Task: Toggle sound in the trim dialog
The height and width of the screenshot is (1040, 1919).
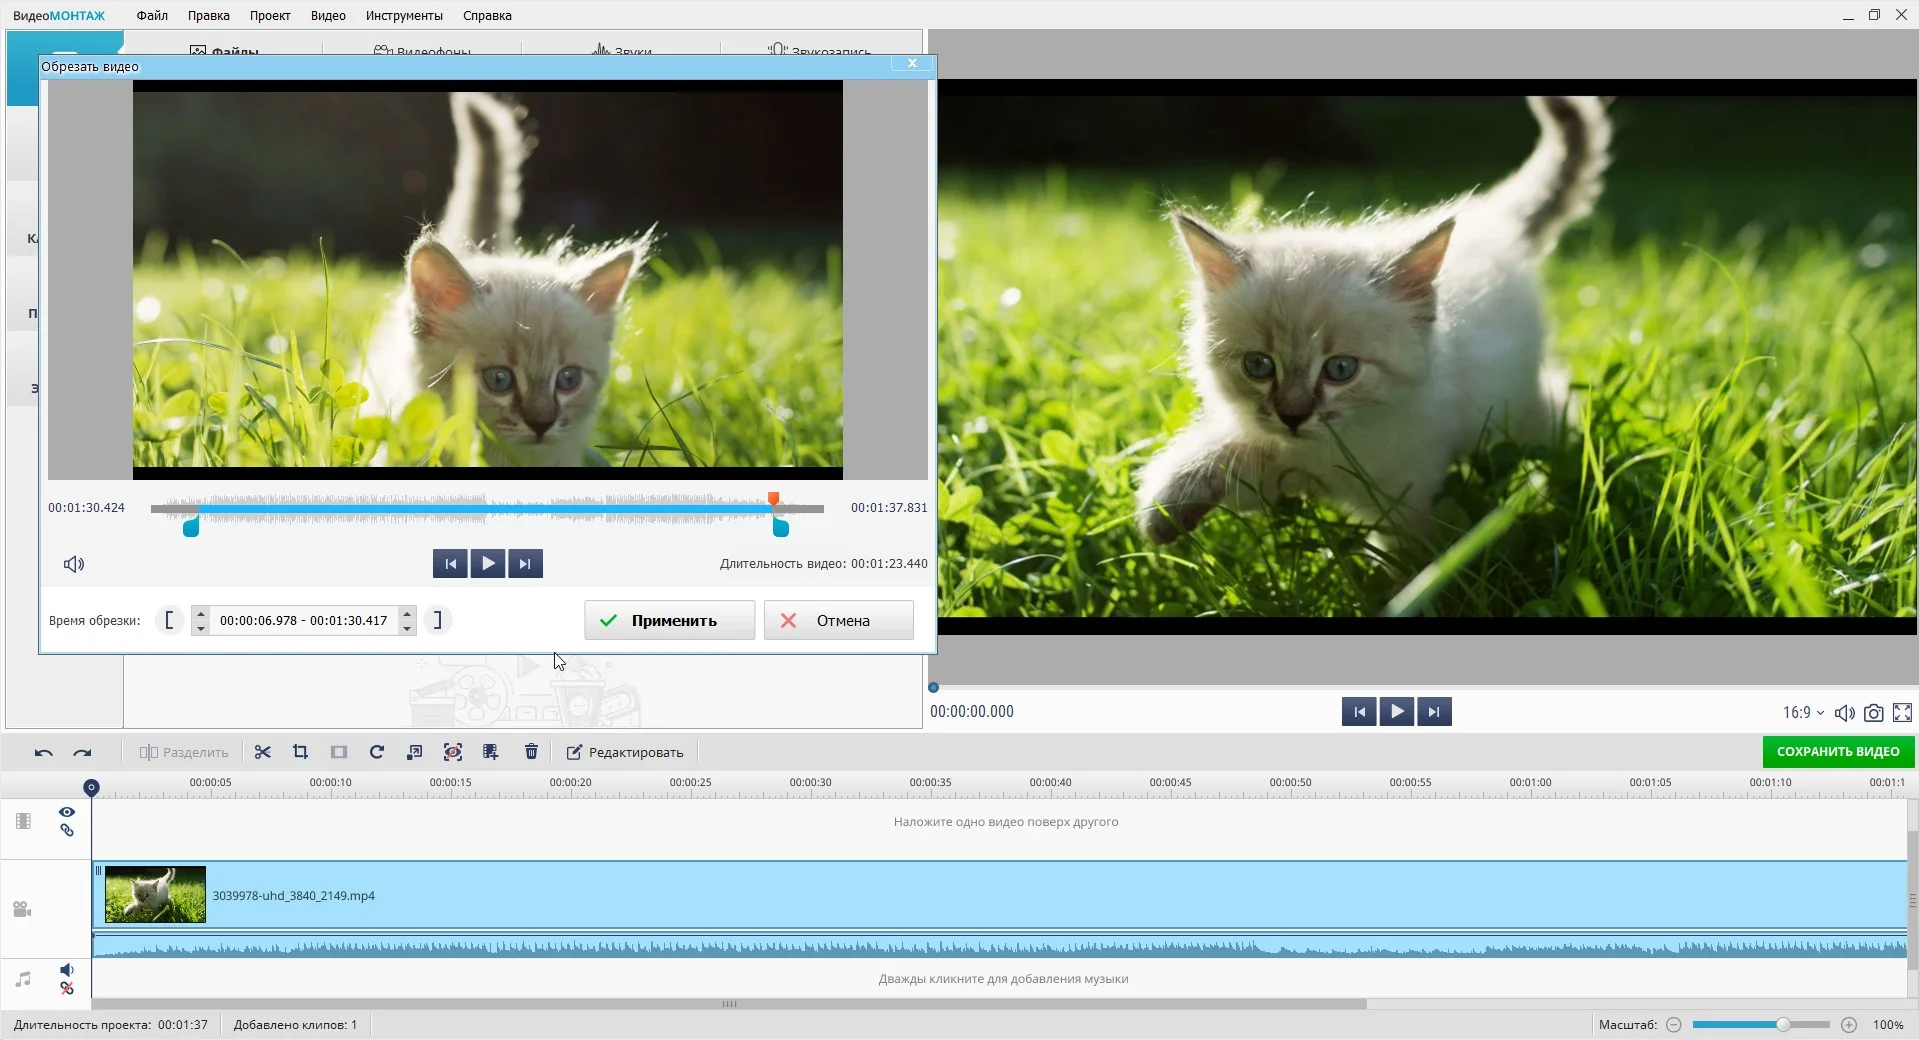Action: point(74,564)
